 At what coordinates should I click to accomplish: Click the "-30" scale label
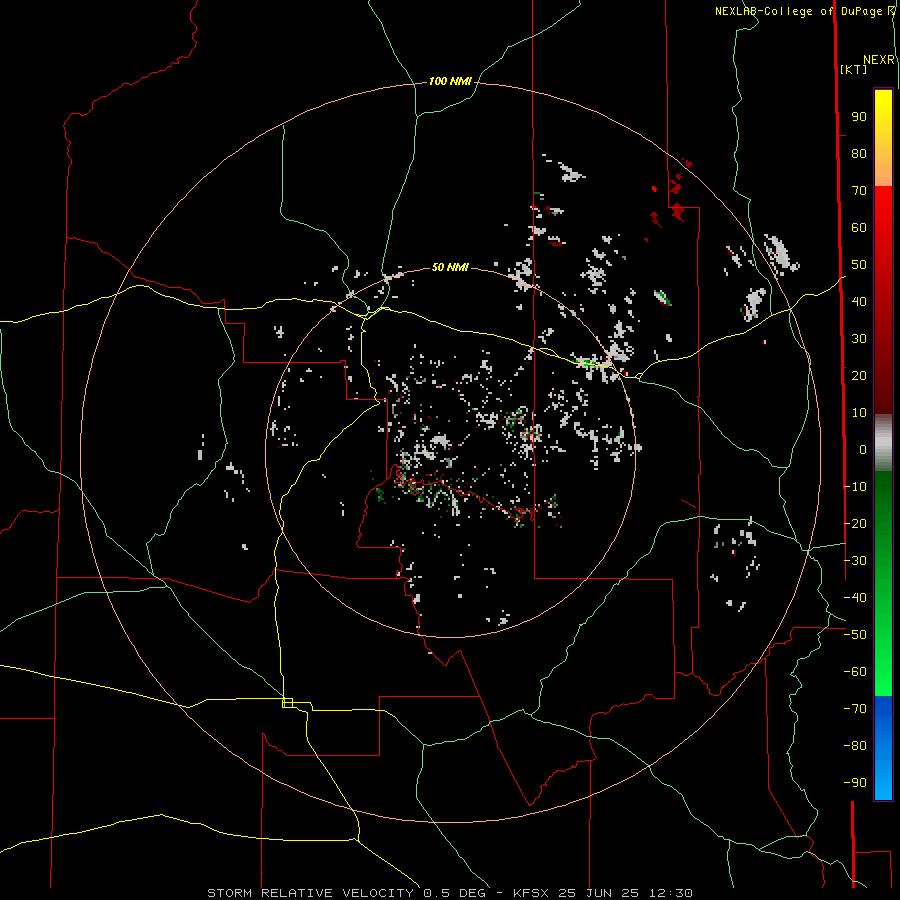click(x=855, y=560)
